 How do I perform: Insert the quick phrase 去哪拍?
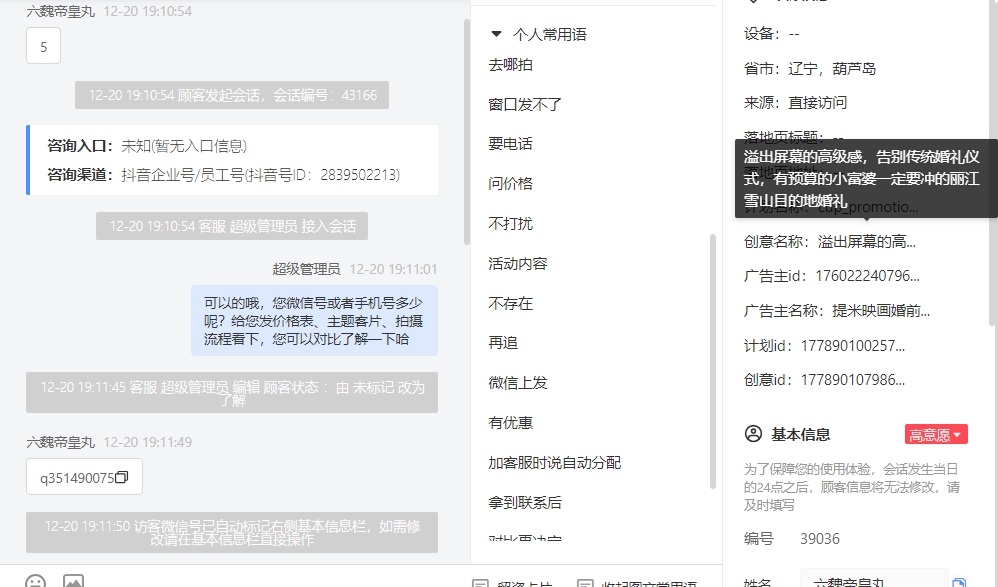(x=510, y=65)
